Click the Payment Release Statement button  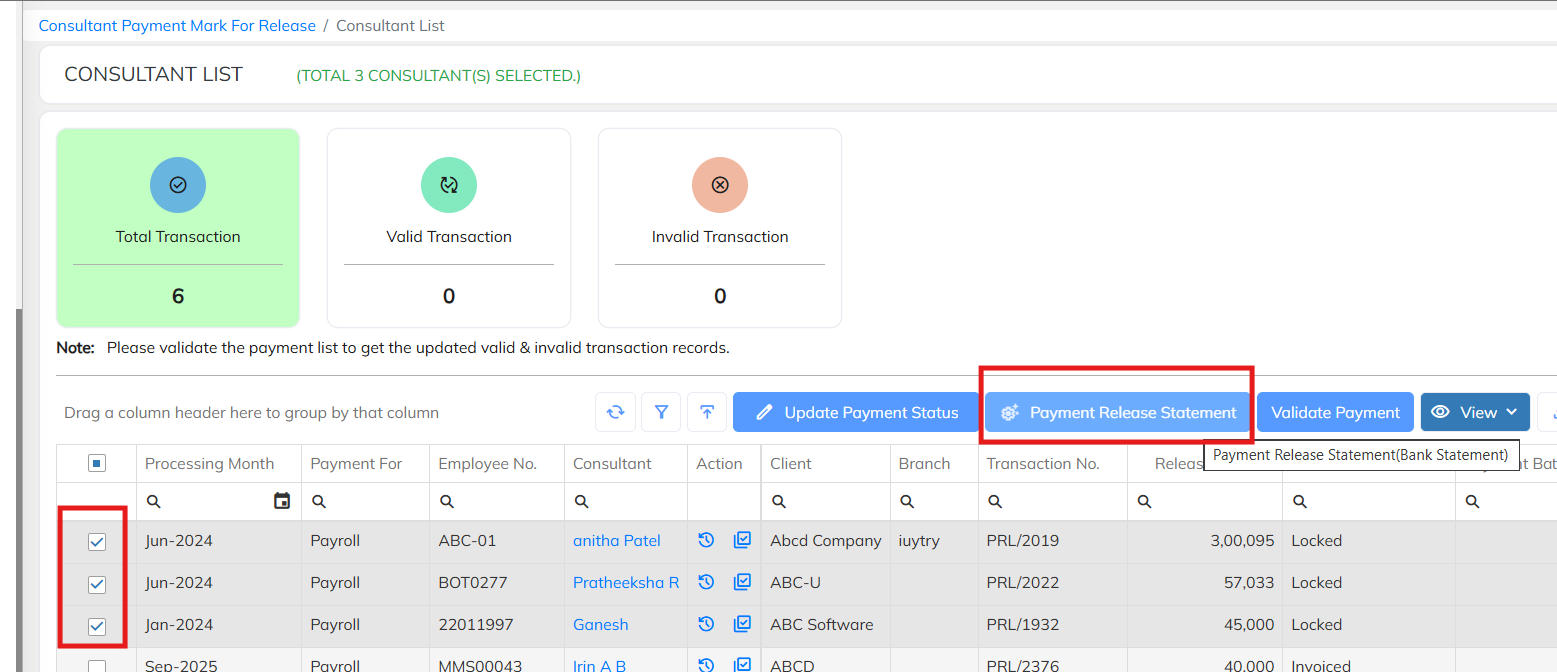[x=1119, y=412]
